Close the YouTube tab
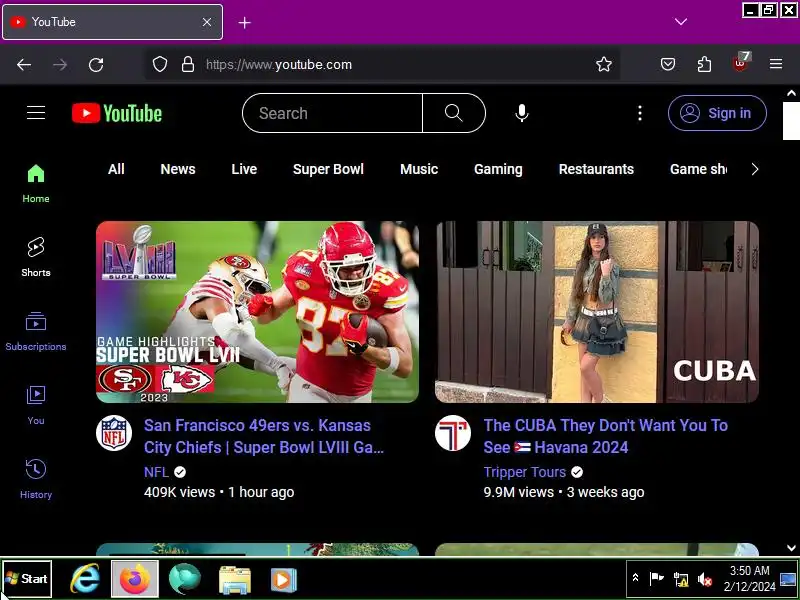Viewport: 800px width, 600px height. [x=207, y=22]
